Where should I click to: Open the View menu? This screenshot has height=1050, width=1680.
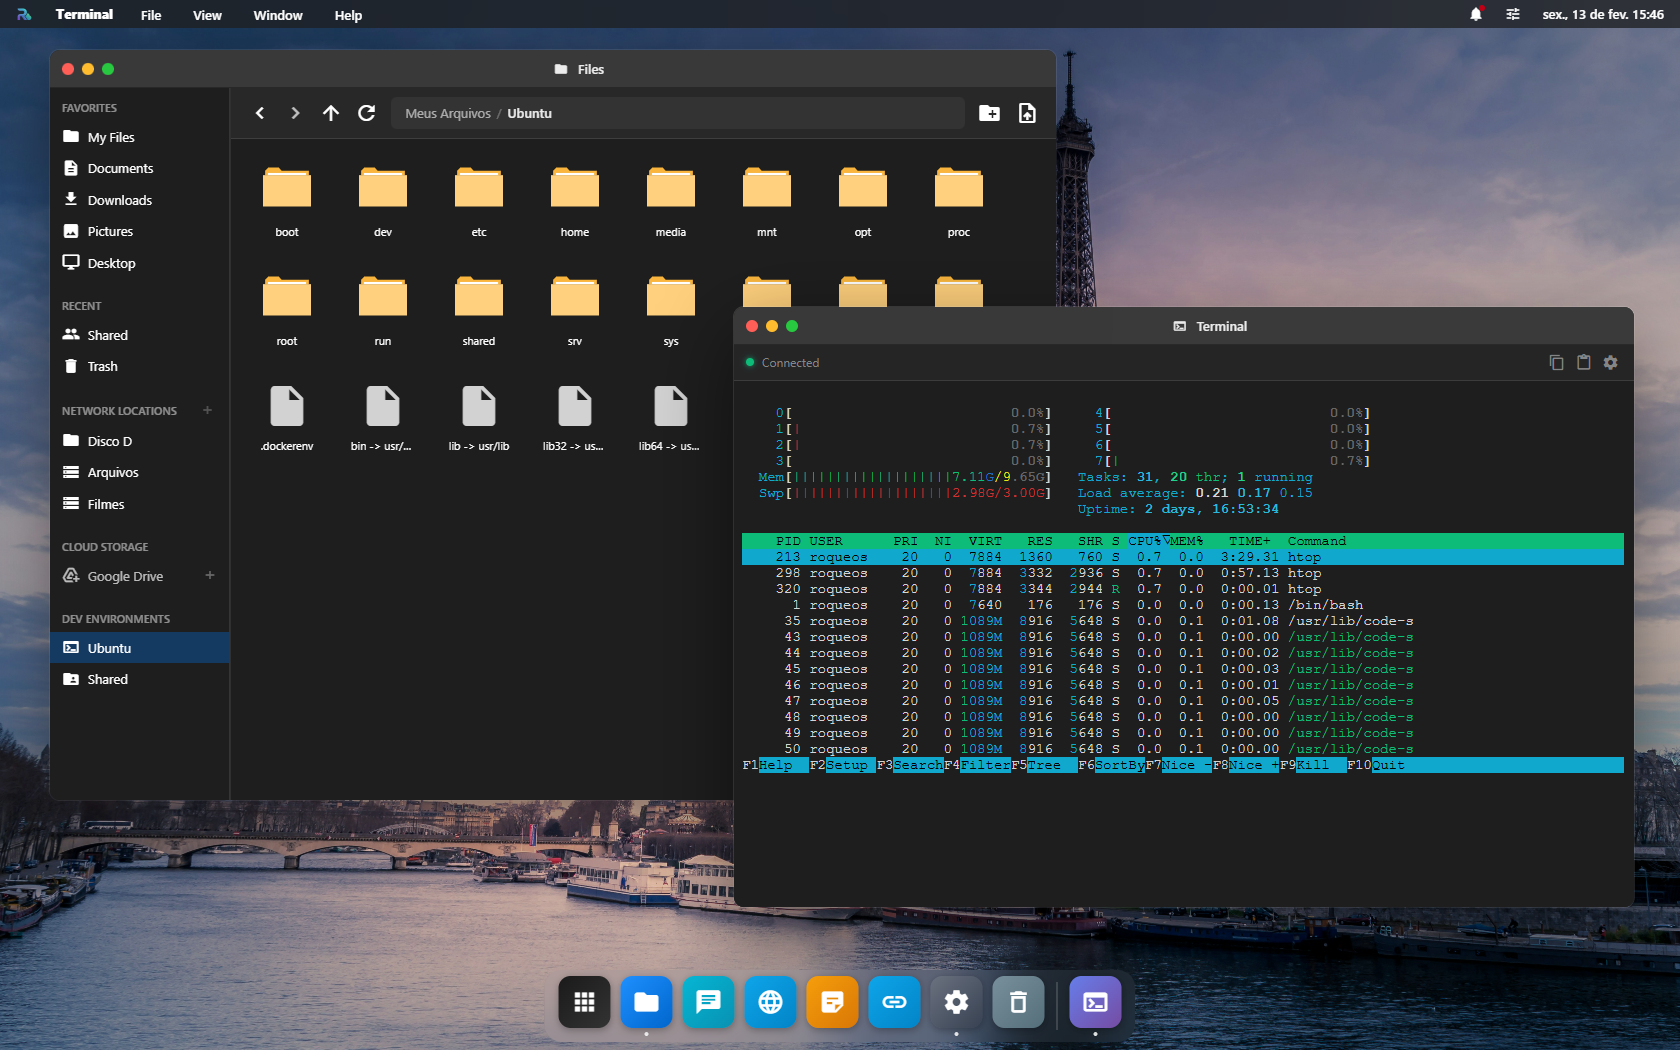(x=206, y=14)
